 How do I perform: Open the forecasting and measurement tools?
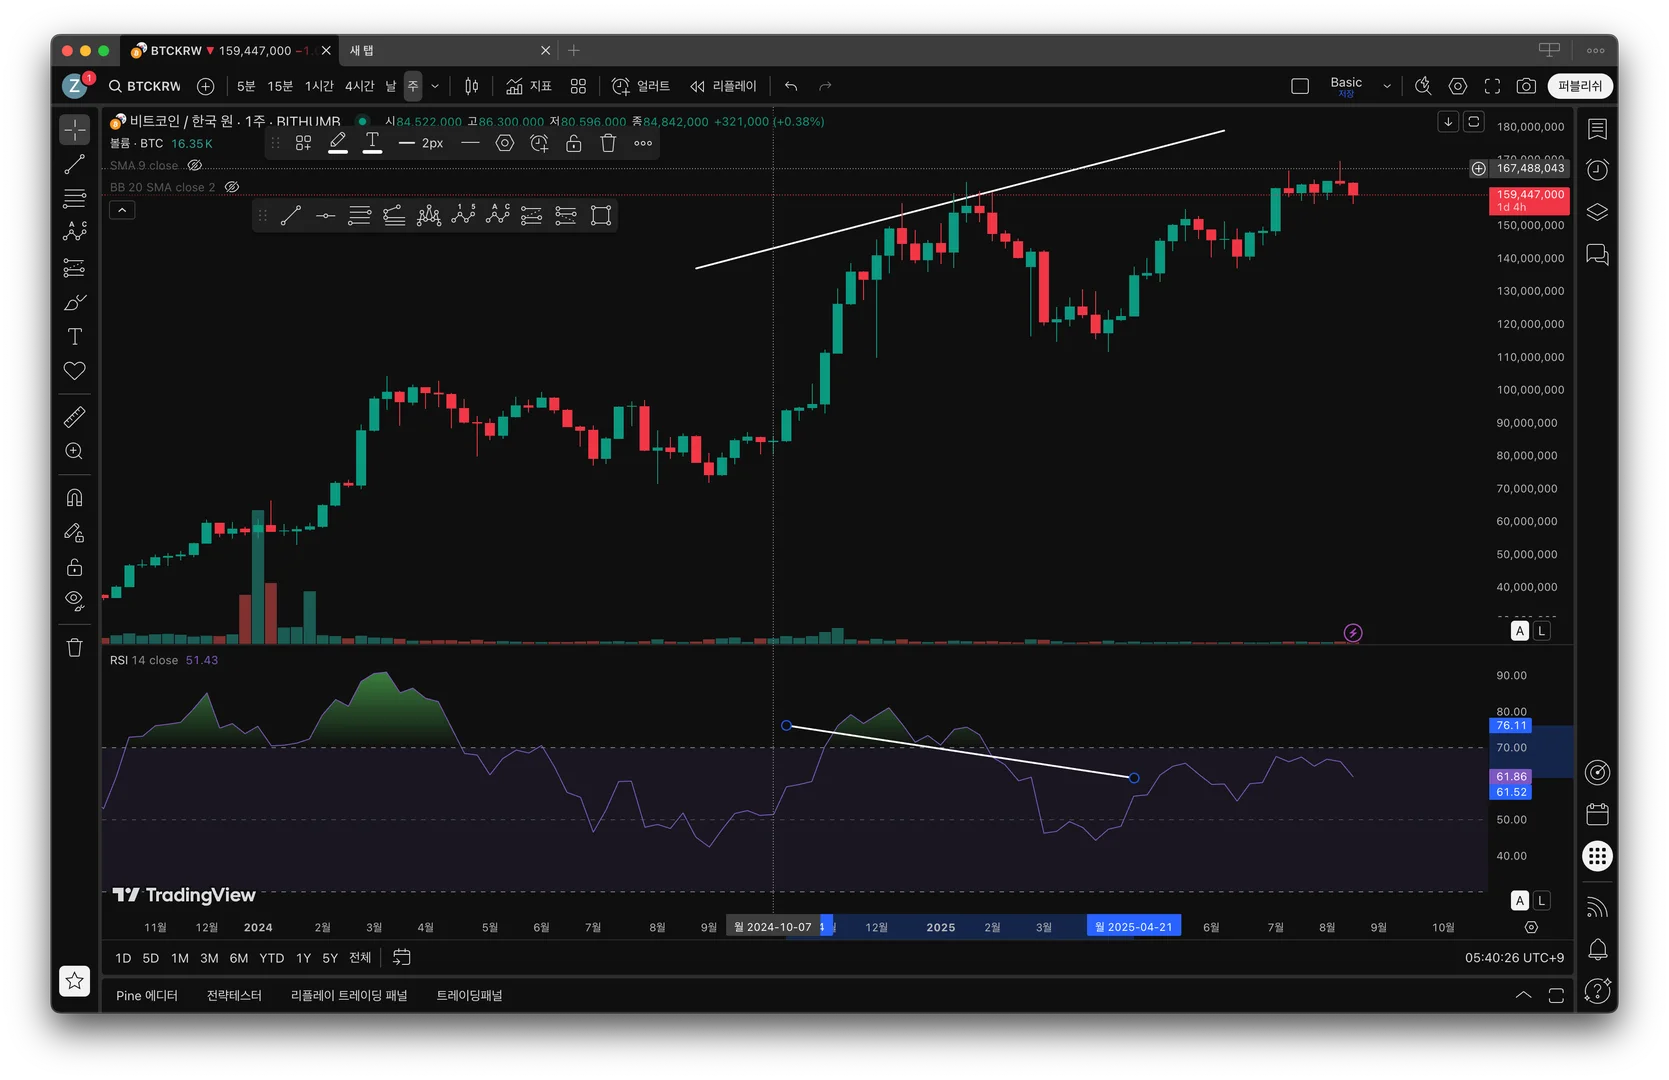click(75, 268)
